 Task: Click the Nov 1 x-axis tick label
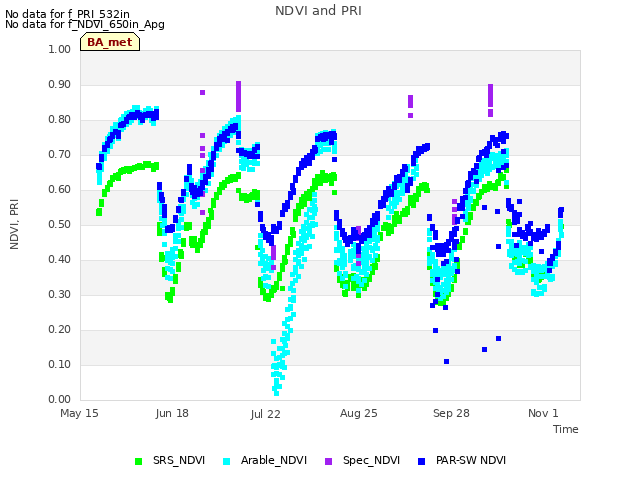click(x=543, y=413)
